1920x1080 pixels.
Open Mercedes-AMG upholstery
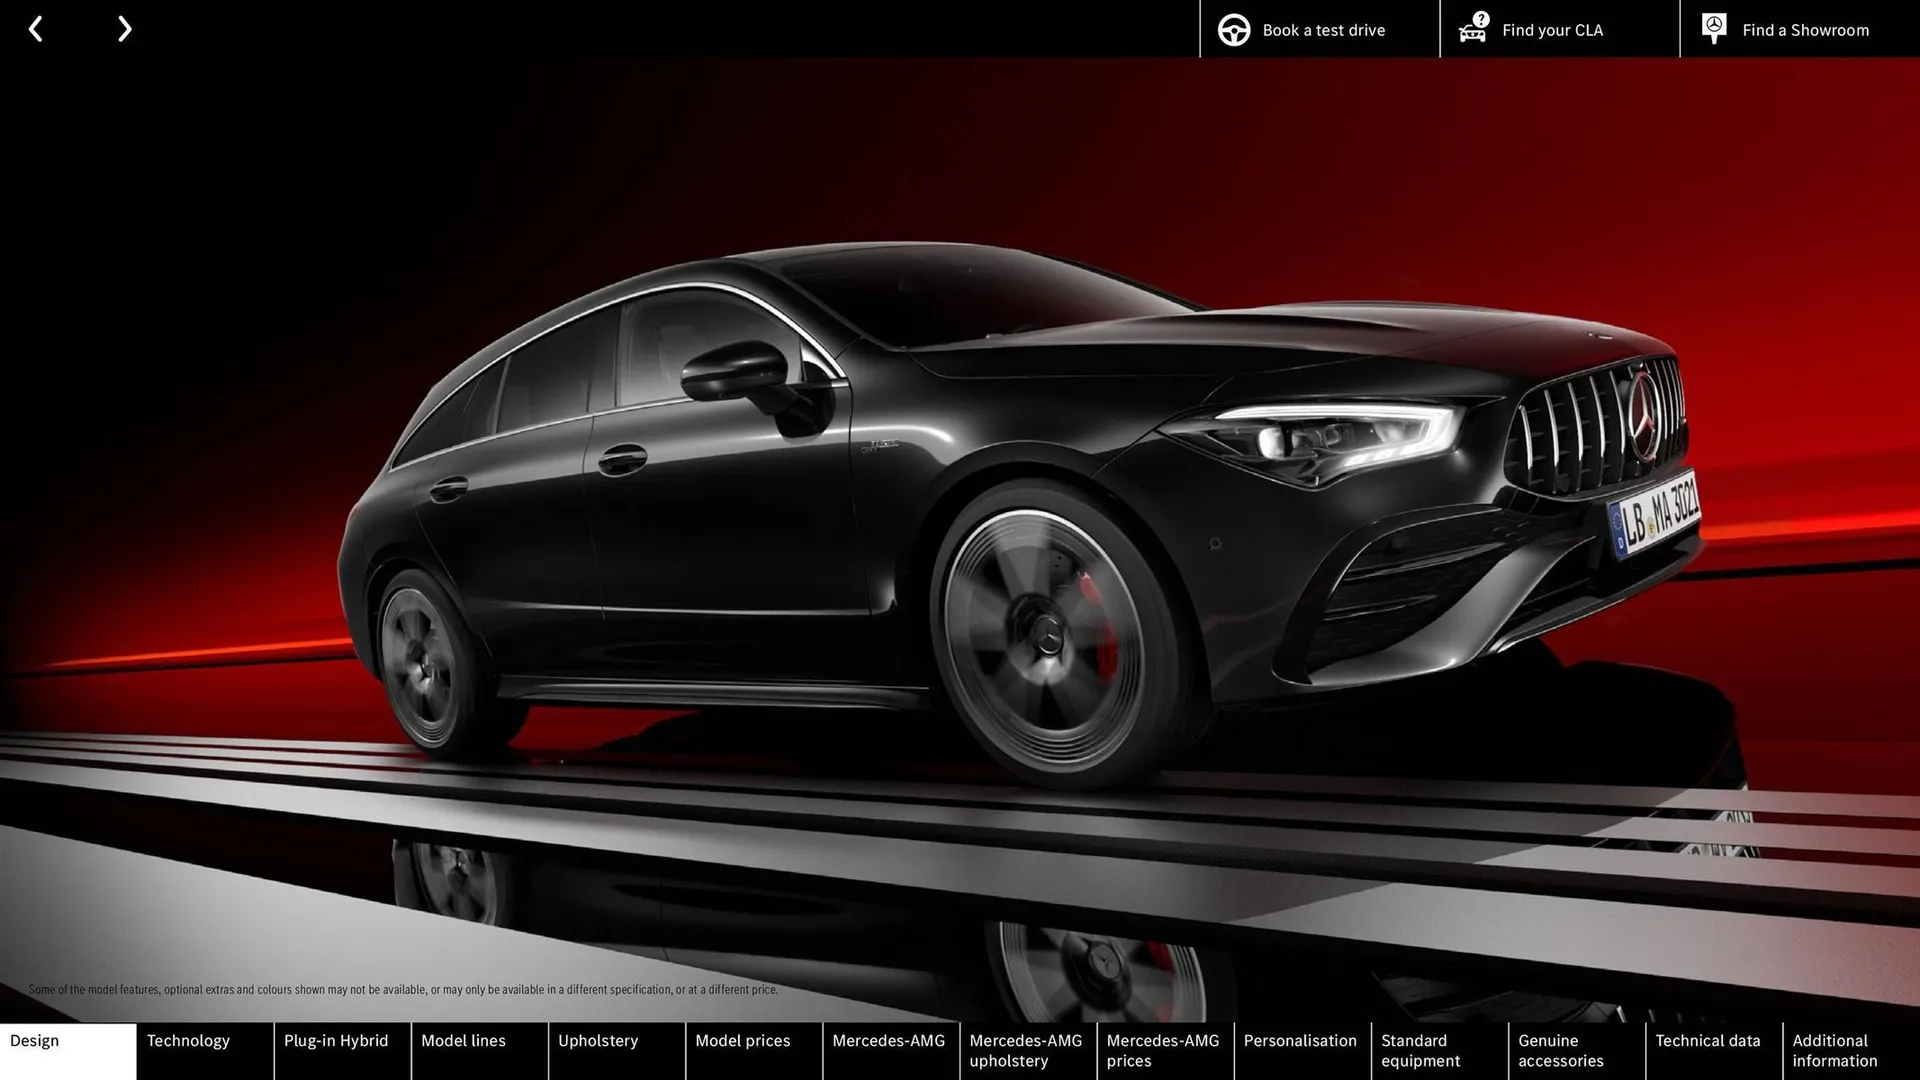coord(1026,1050)
